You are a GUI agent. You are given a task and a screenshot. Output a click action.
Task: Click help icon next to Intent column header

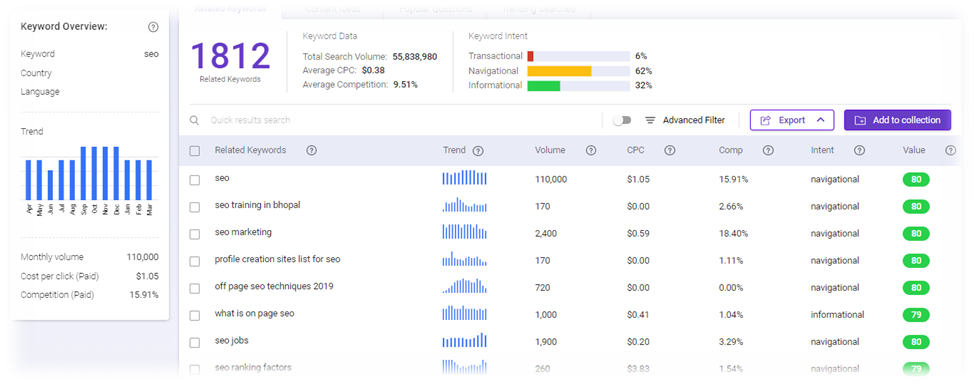tap(859, 150)
